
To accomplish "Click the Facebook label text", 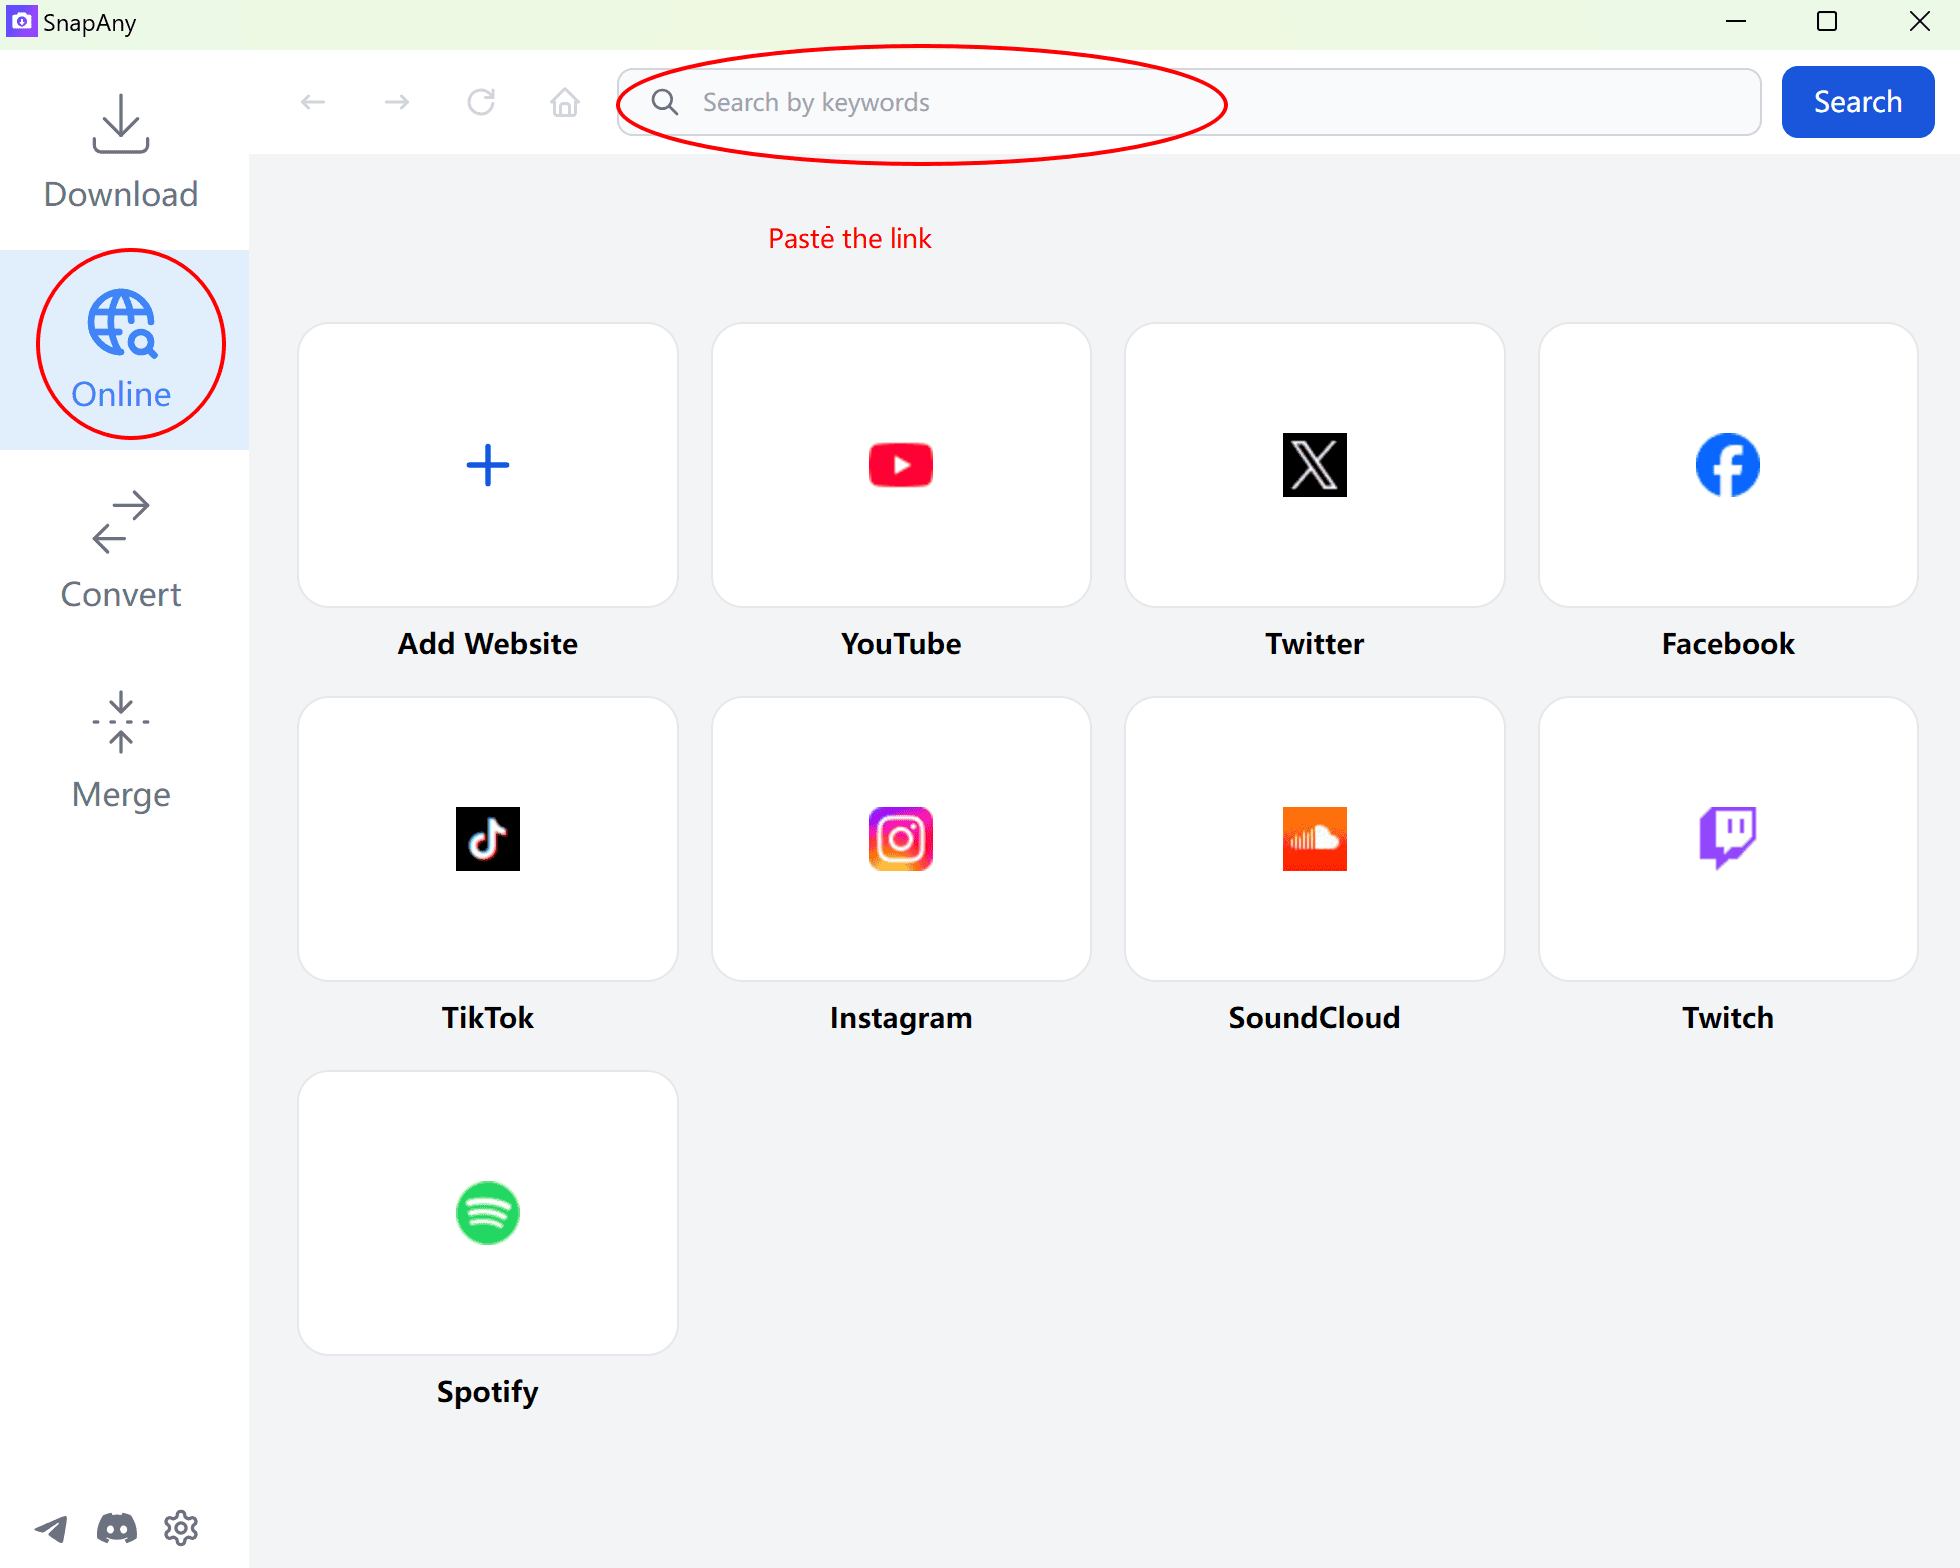I will pos(1728,643).
